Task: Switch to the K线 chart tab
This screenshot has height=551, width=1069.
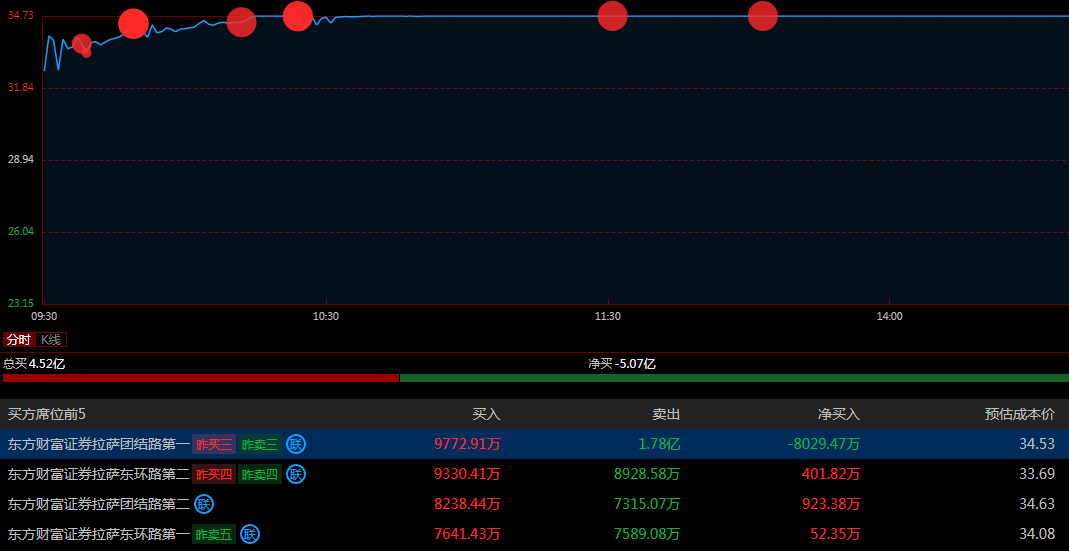Action: [50, 340]
